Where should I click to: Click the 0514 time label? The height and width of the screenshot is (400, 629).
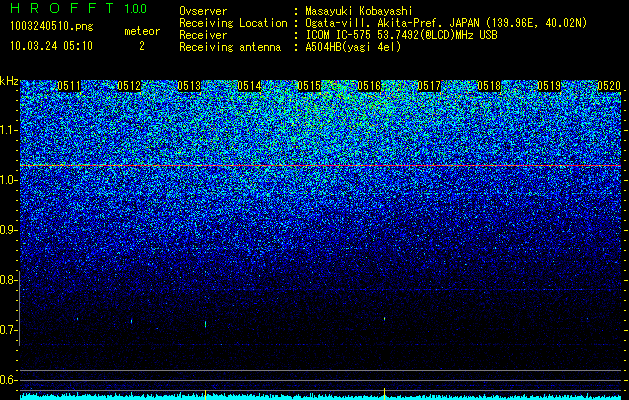click(249, 86)
